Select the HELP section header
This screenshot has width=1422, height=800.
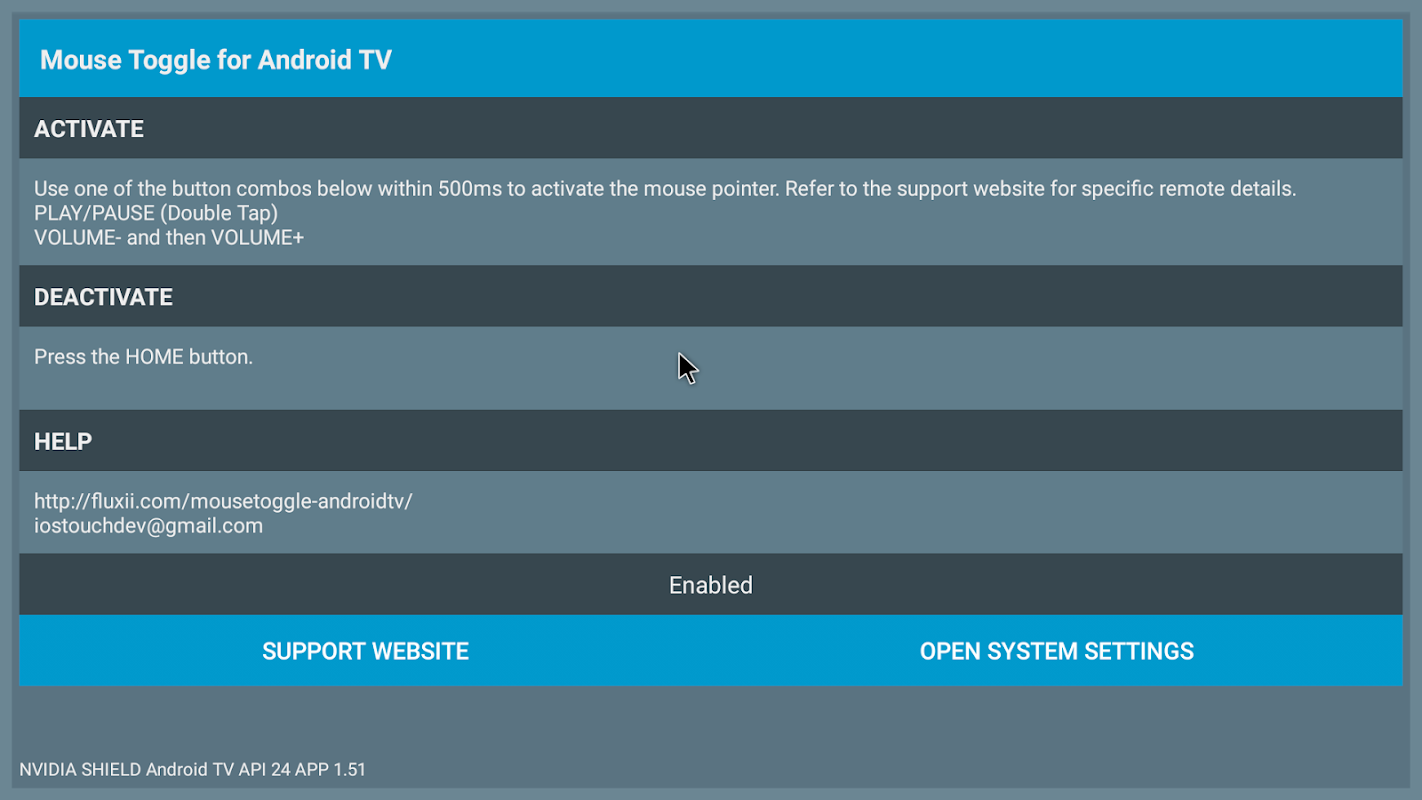711,441
